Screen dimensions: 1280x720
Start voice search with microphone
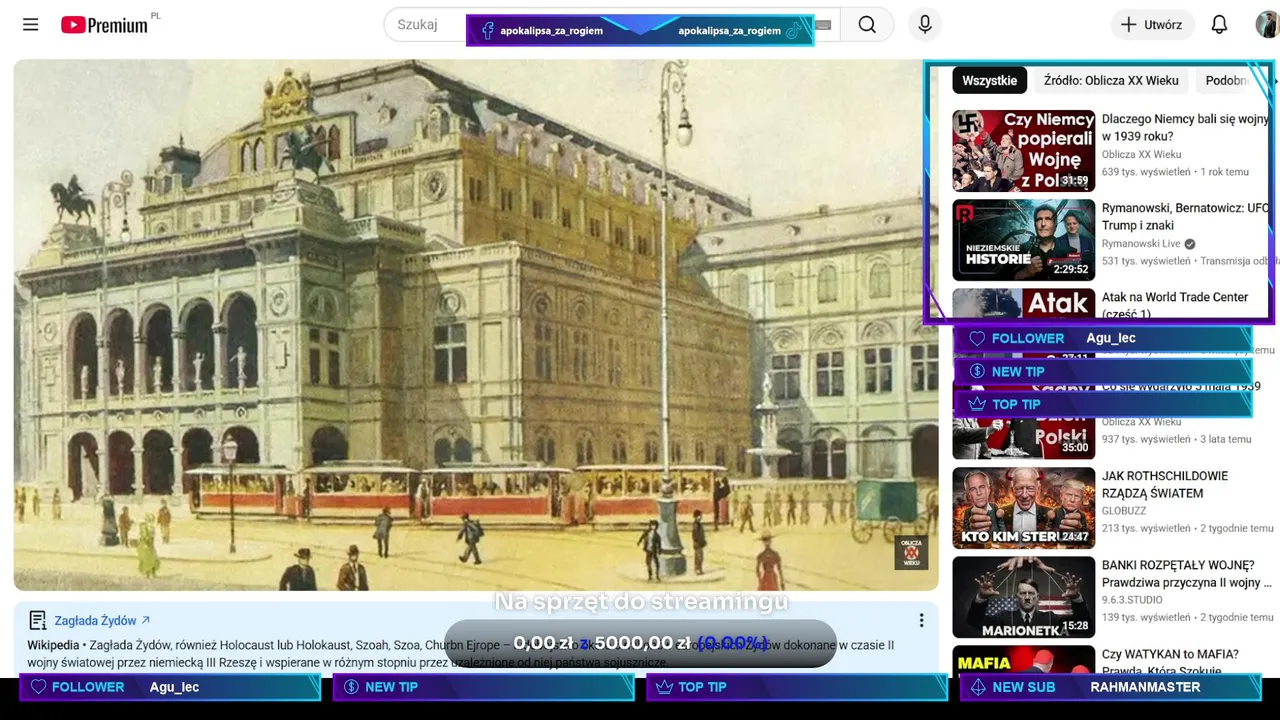[x=925, y=25]
